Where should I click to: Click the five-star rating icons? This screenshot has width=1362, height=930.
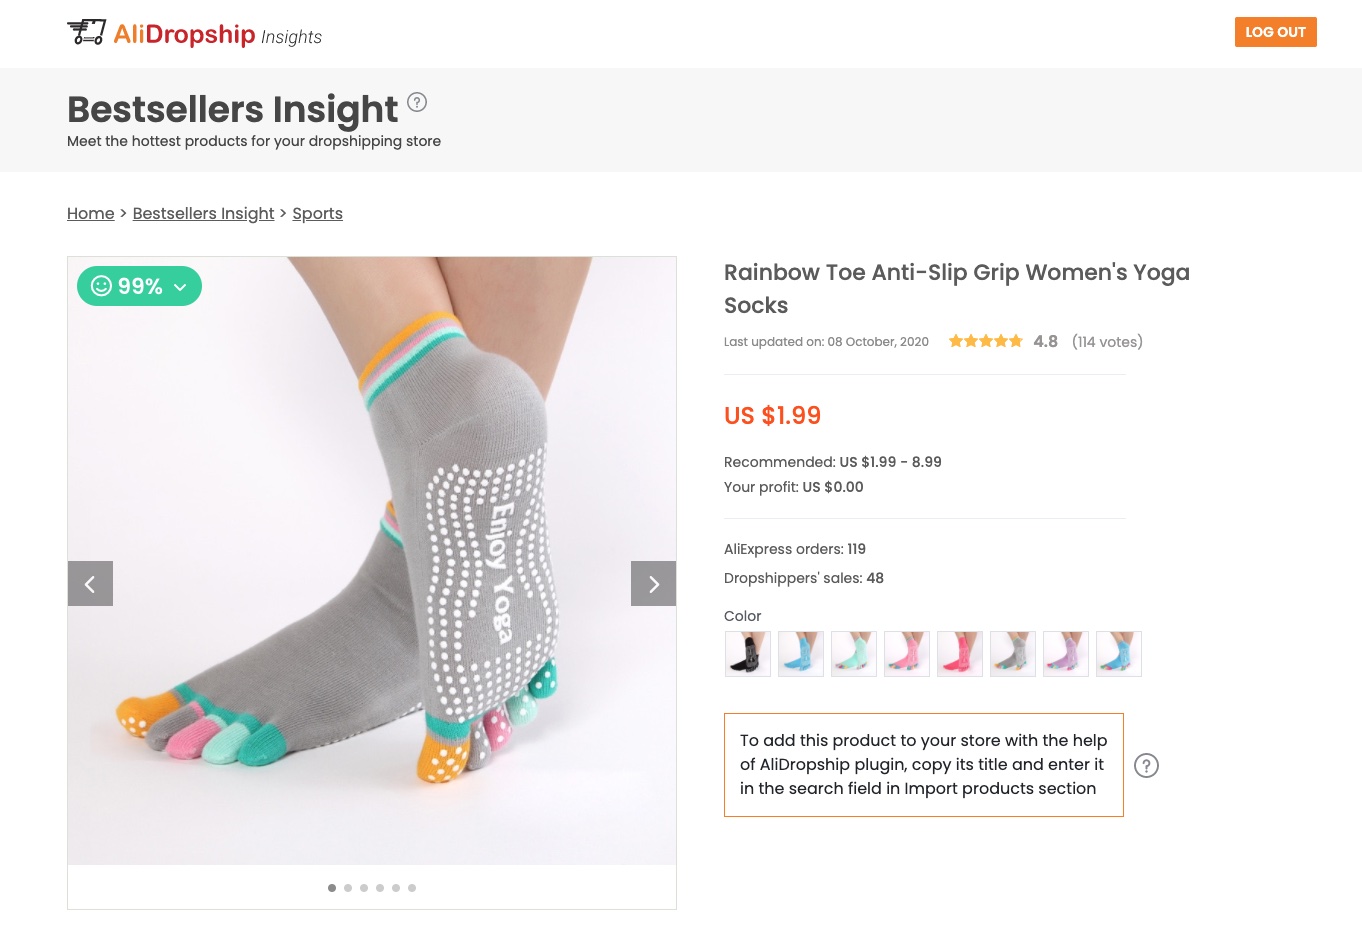tap(985, 341)
